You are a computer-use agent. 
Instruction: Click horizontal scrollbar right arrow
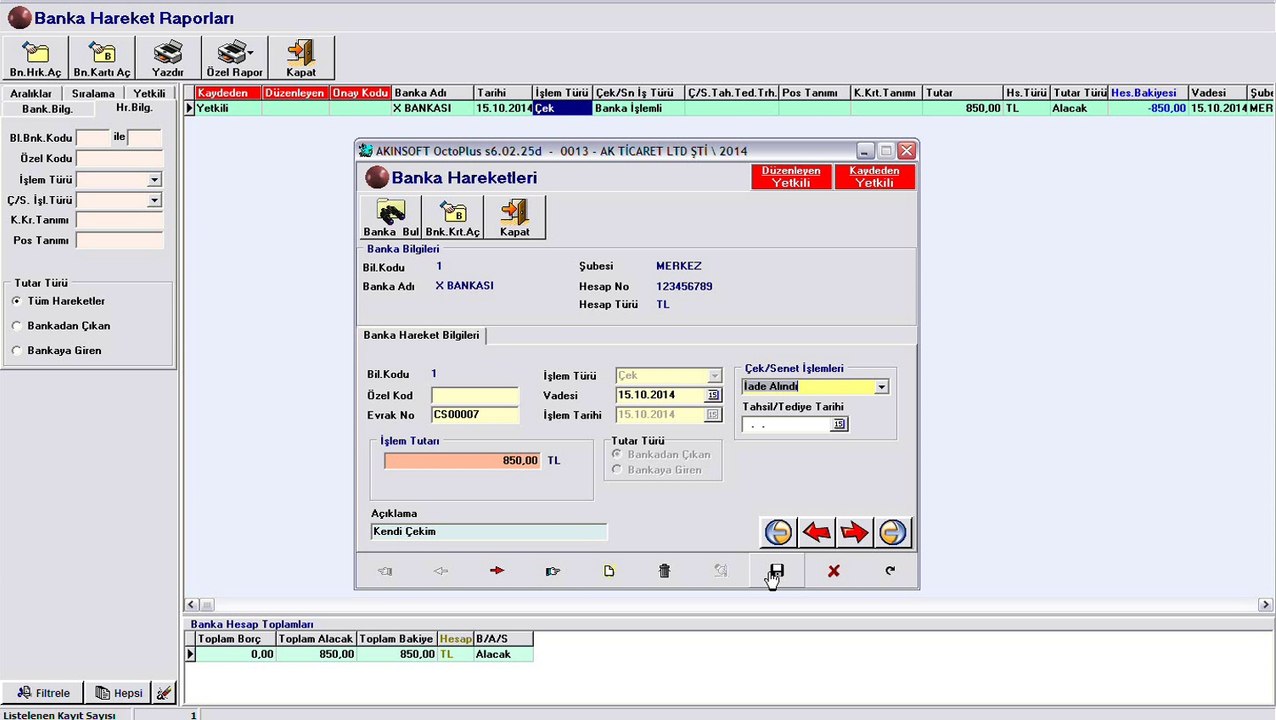coord(1265,605)
